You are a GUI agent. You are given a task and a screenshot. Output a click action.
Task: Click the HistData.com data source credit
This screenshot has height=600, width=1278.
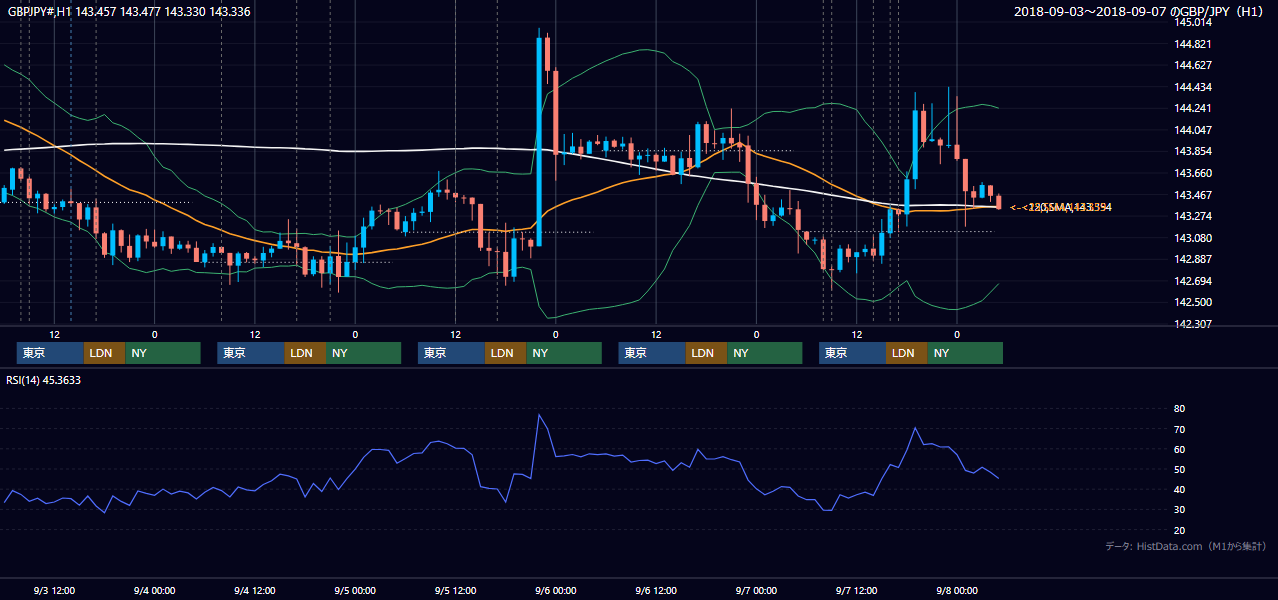tap(1186, 546)
